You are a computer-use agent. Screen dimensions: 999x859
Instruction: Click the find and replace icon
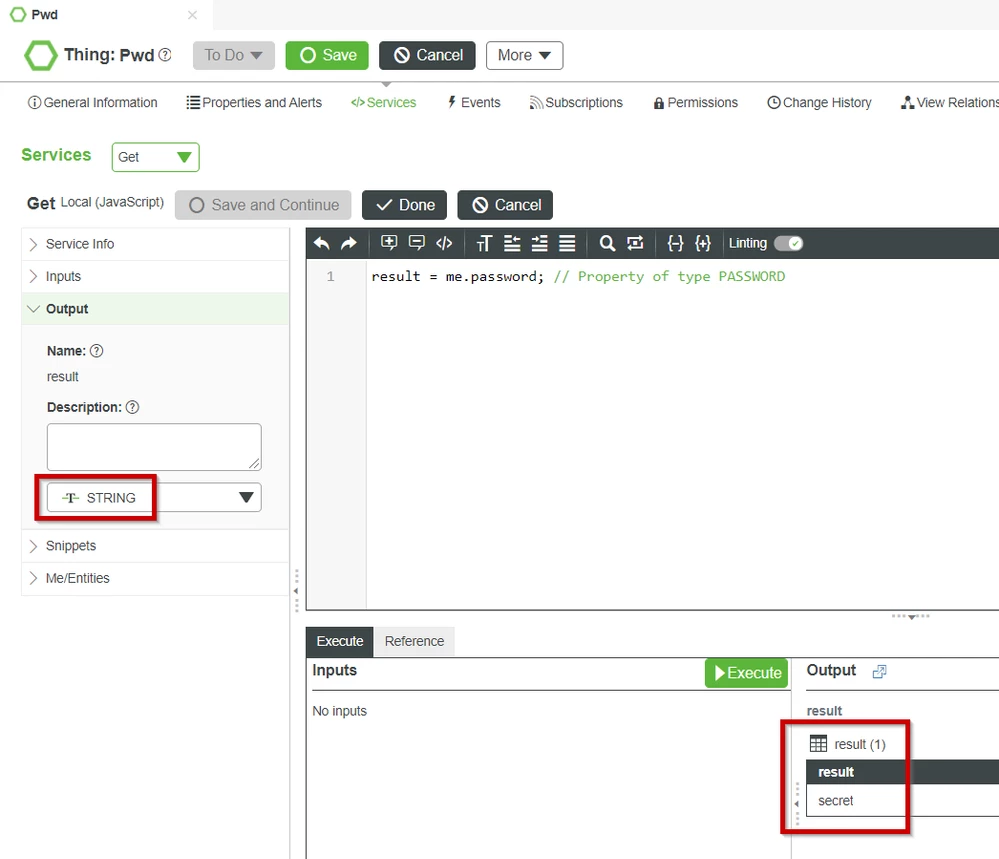click(635, 243)
